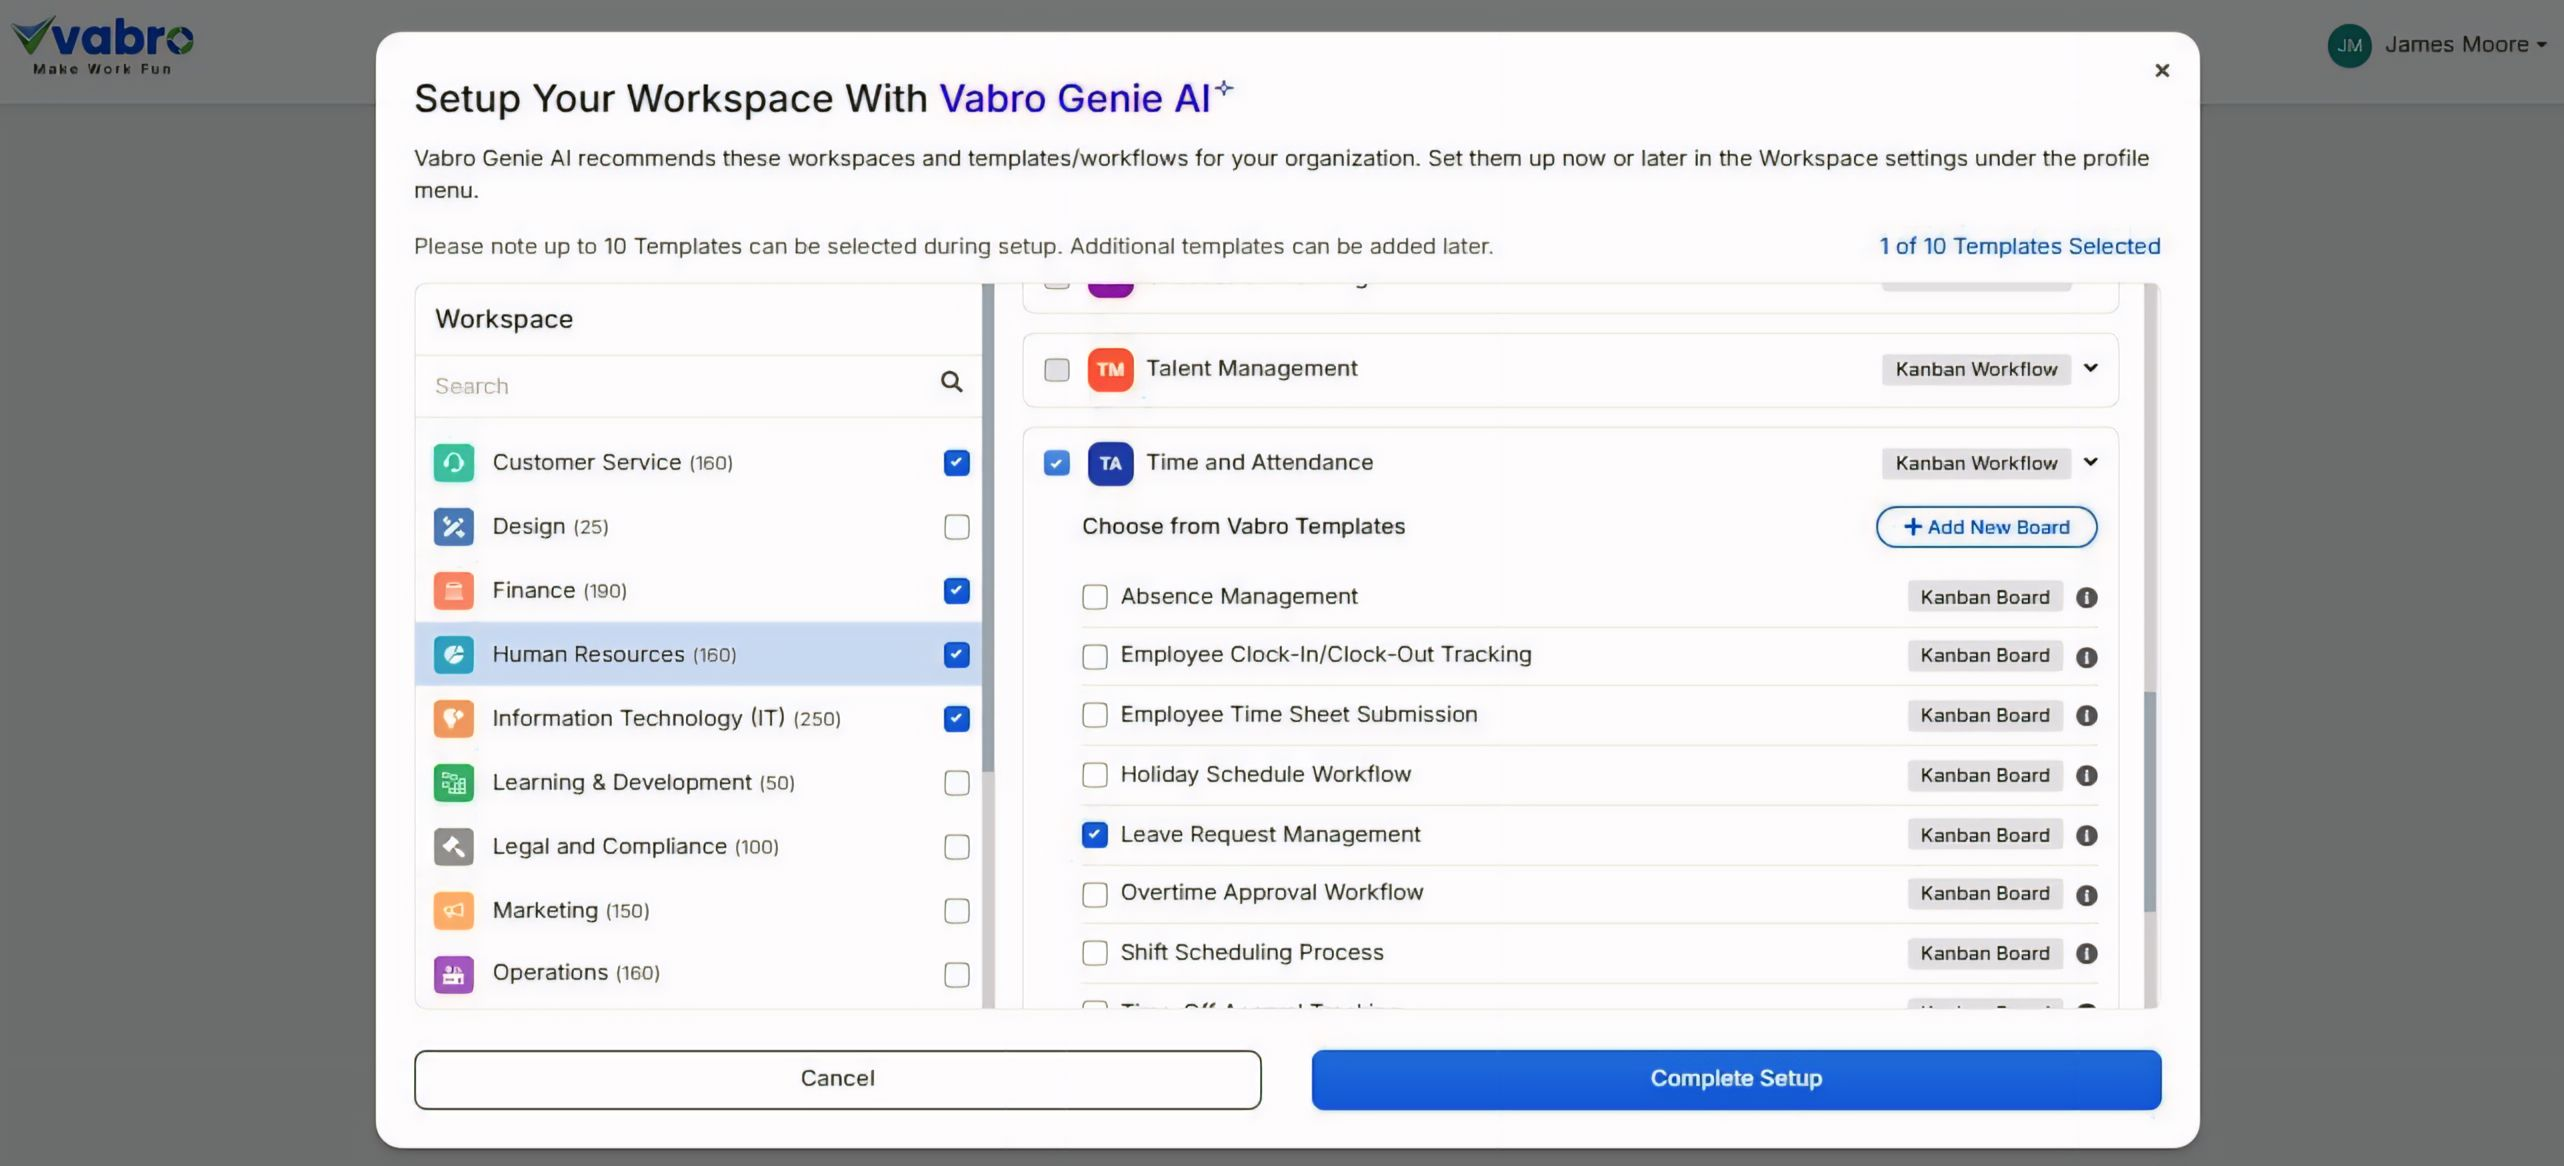Image resolution: width=2564 pixels, height=1166 pixels.
Task: Click the workspace list scrollbar
Action: 988,528
